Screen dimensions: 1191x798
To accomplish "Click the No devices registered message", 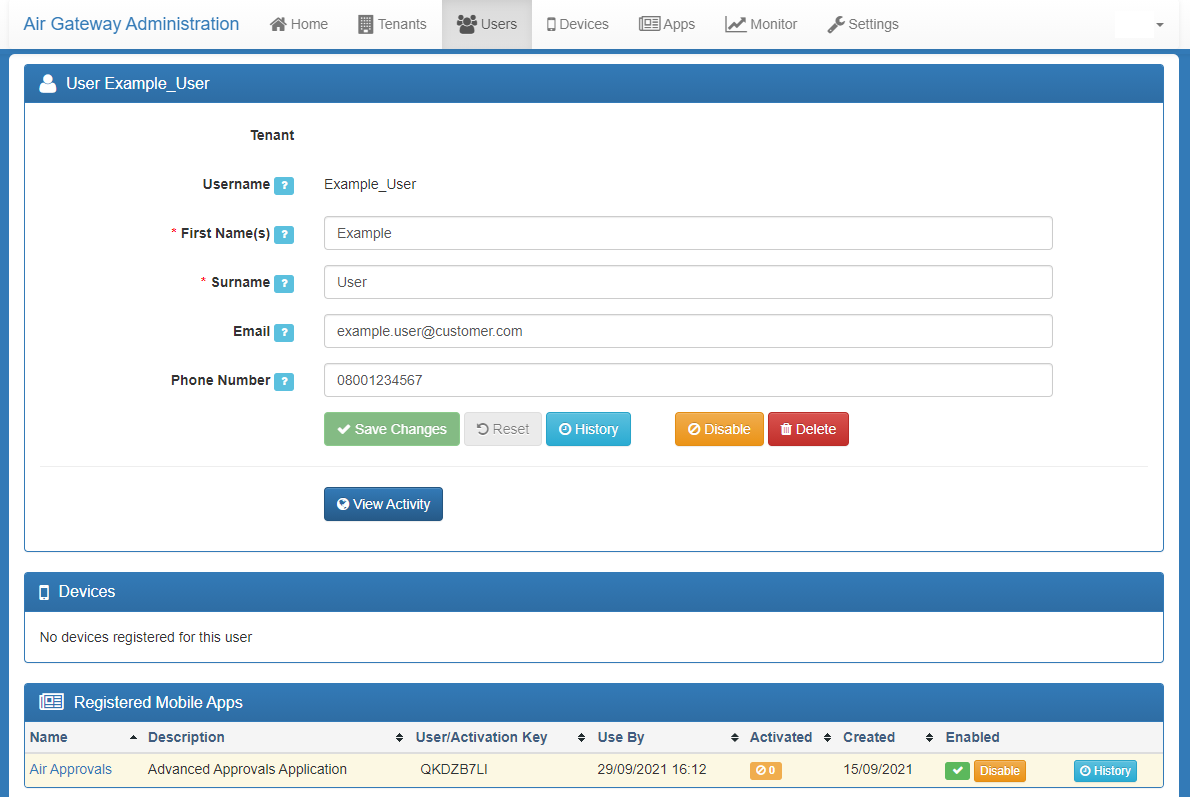I will 146,637.
